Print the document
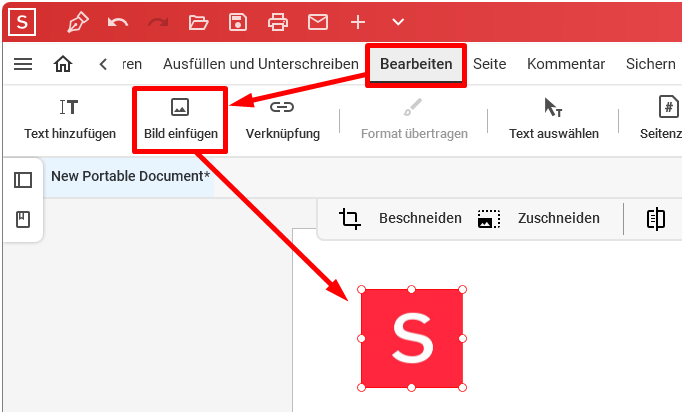 point(278,22)
